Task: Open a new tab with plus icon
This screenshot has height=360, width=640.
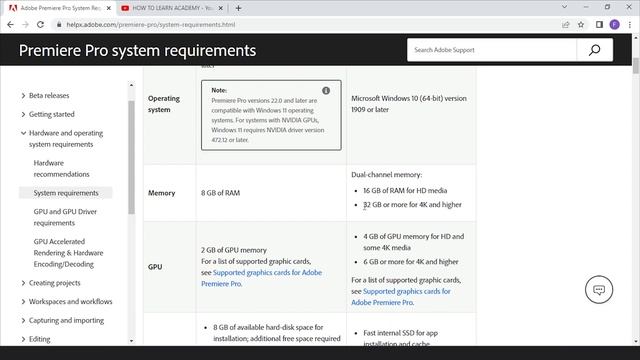Action: click(x=238, y=8)
